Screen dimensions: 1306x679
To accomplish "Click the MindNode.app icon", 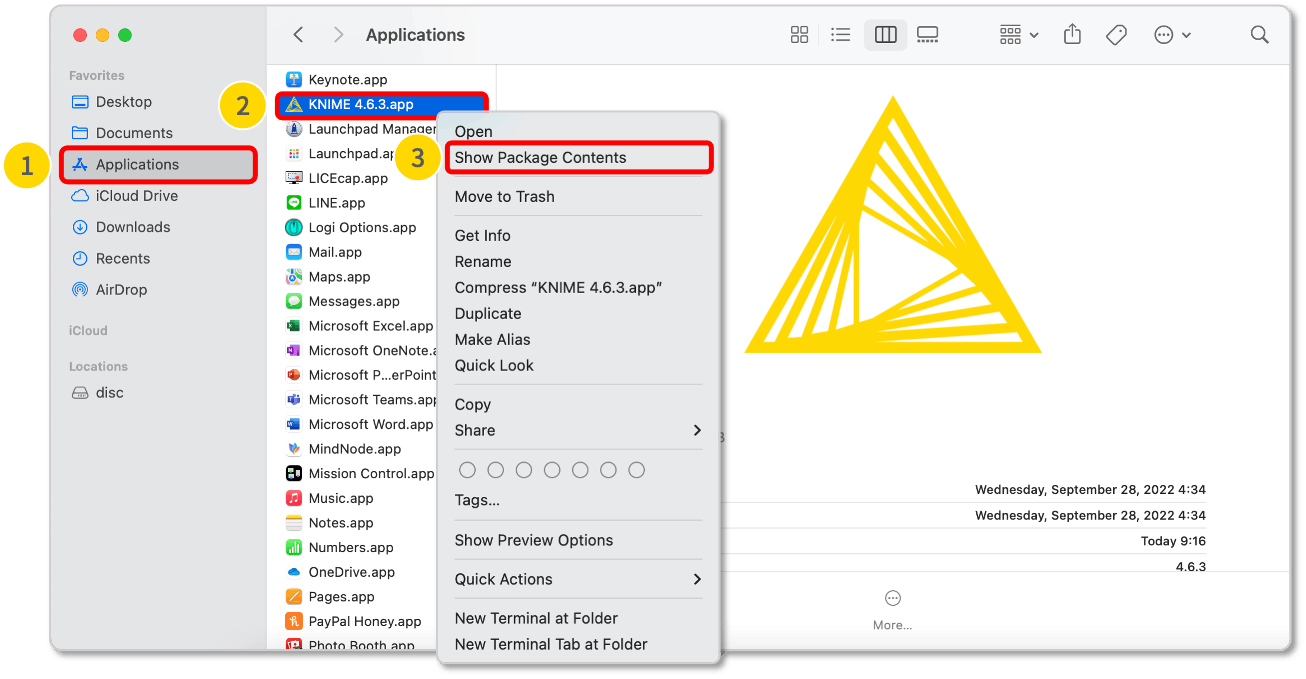I will click(x=294, y=449).
